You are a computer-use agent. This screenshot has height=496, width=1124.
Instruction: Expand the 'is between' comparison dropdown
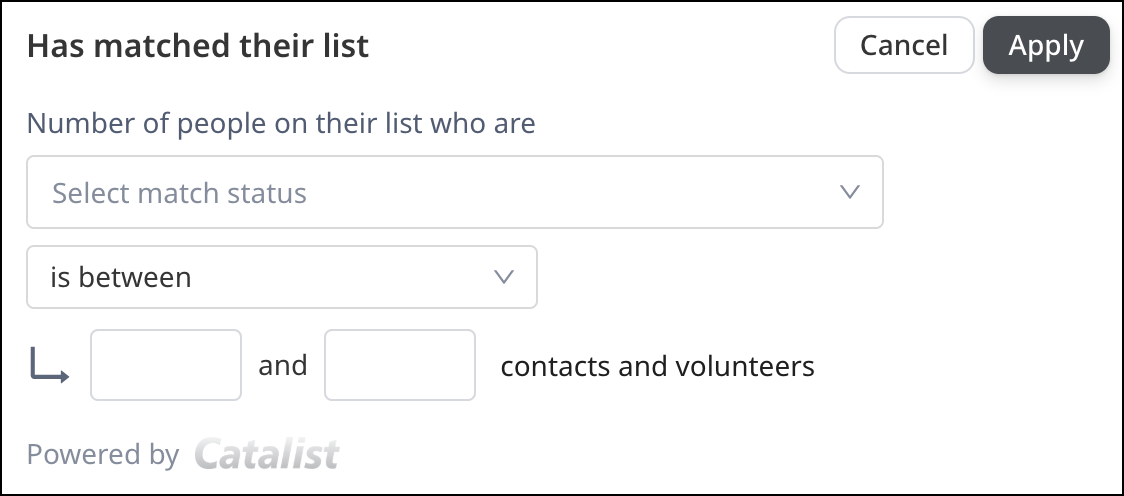click(x=281, y=277)
